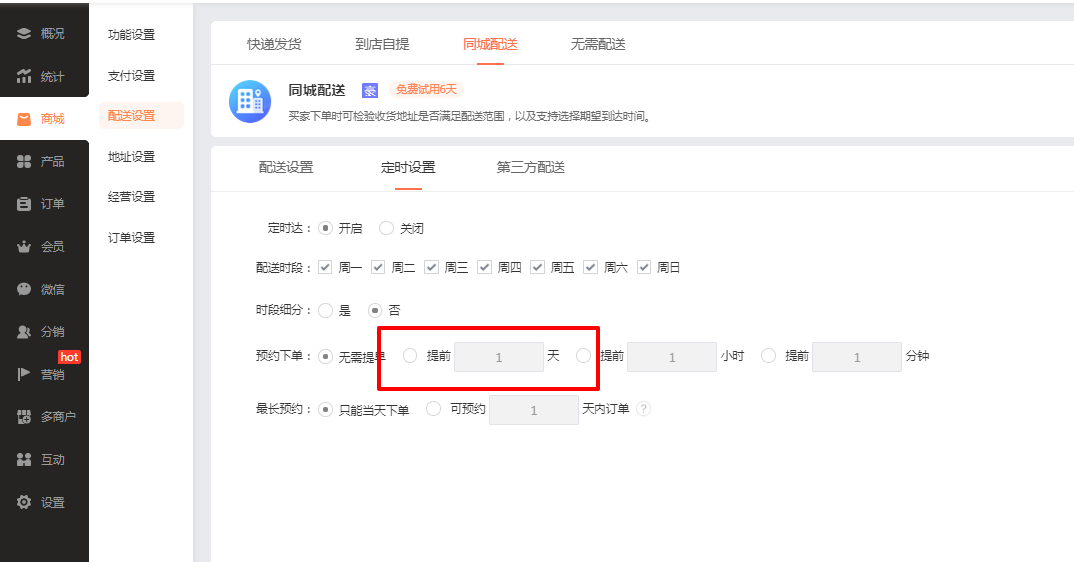Open the 多商户 multi-merchant icon
1074x562 pixels.
pyautogui.click(x=24, y=417)
